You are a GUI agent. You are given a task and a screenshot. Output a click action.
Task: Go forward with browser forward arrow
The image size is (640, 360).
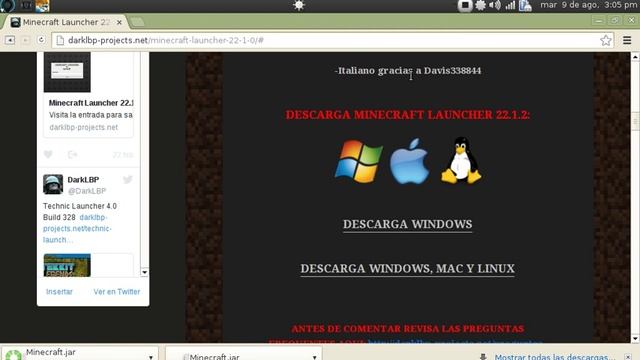click(25, 40)
